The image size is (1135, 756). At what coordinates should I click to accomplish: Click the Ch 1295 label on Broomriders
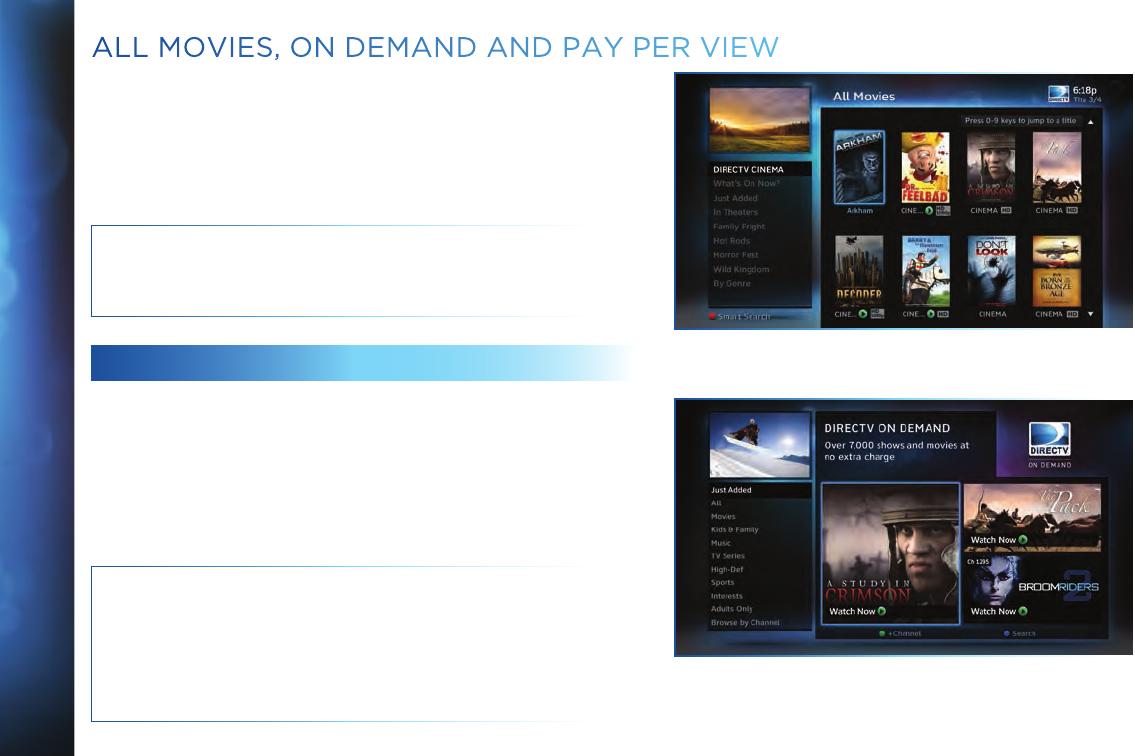(978, 562)
